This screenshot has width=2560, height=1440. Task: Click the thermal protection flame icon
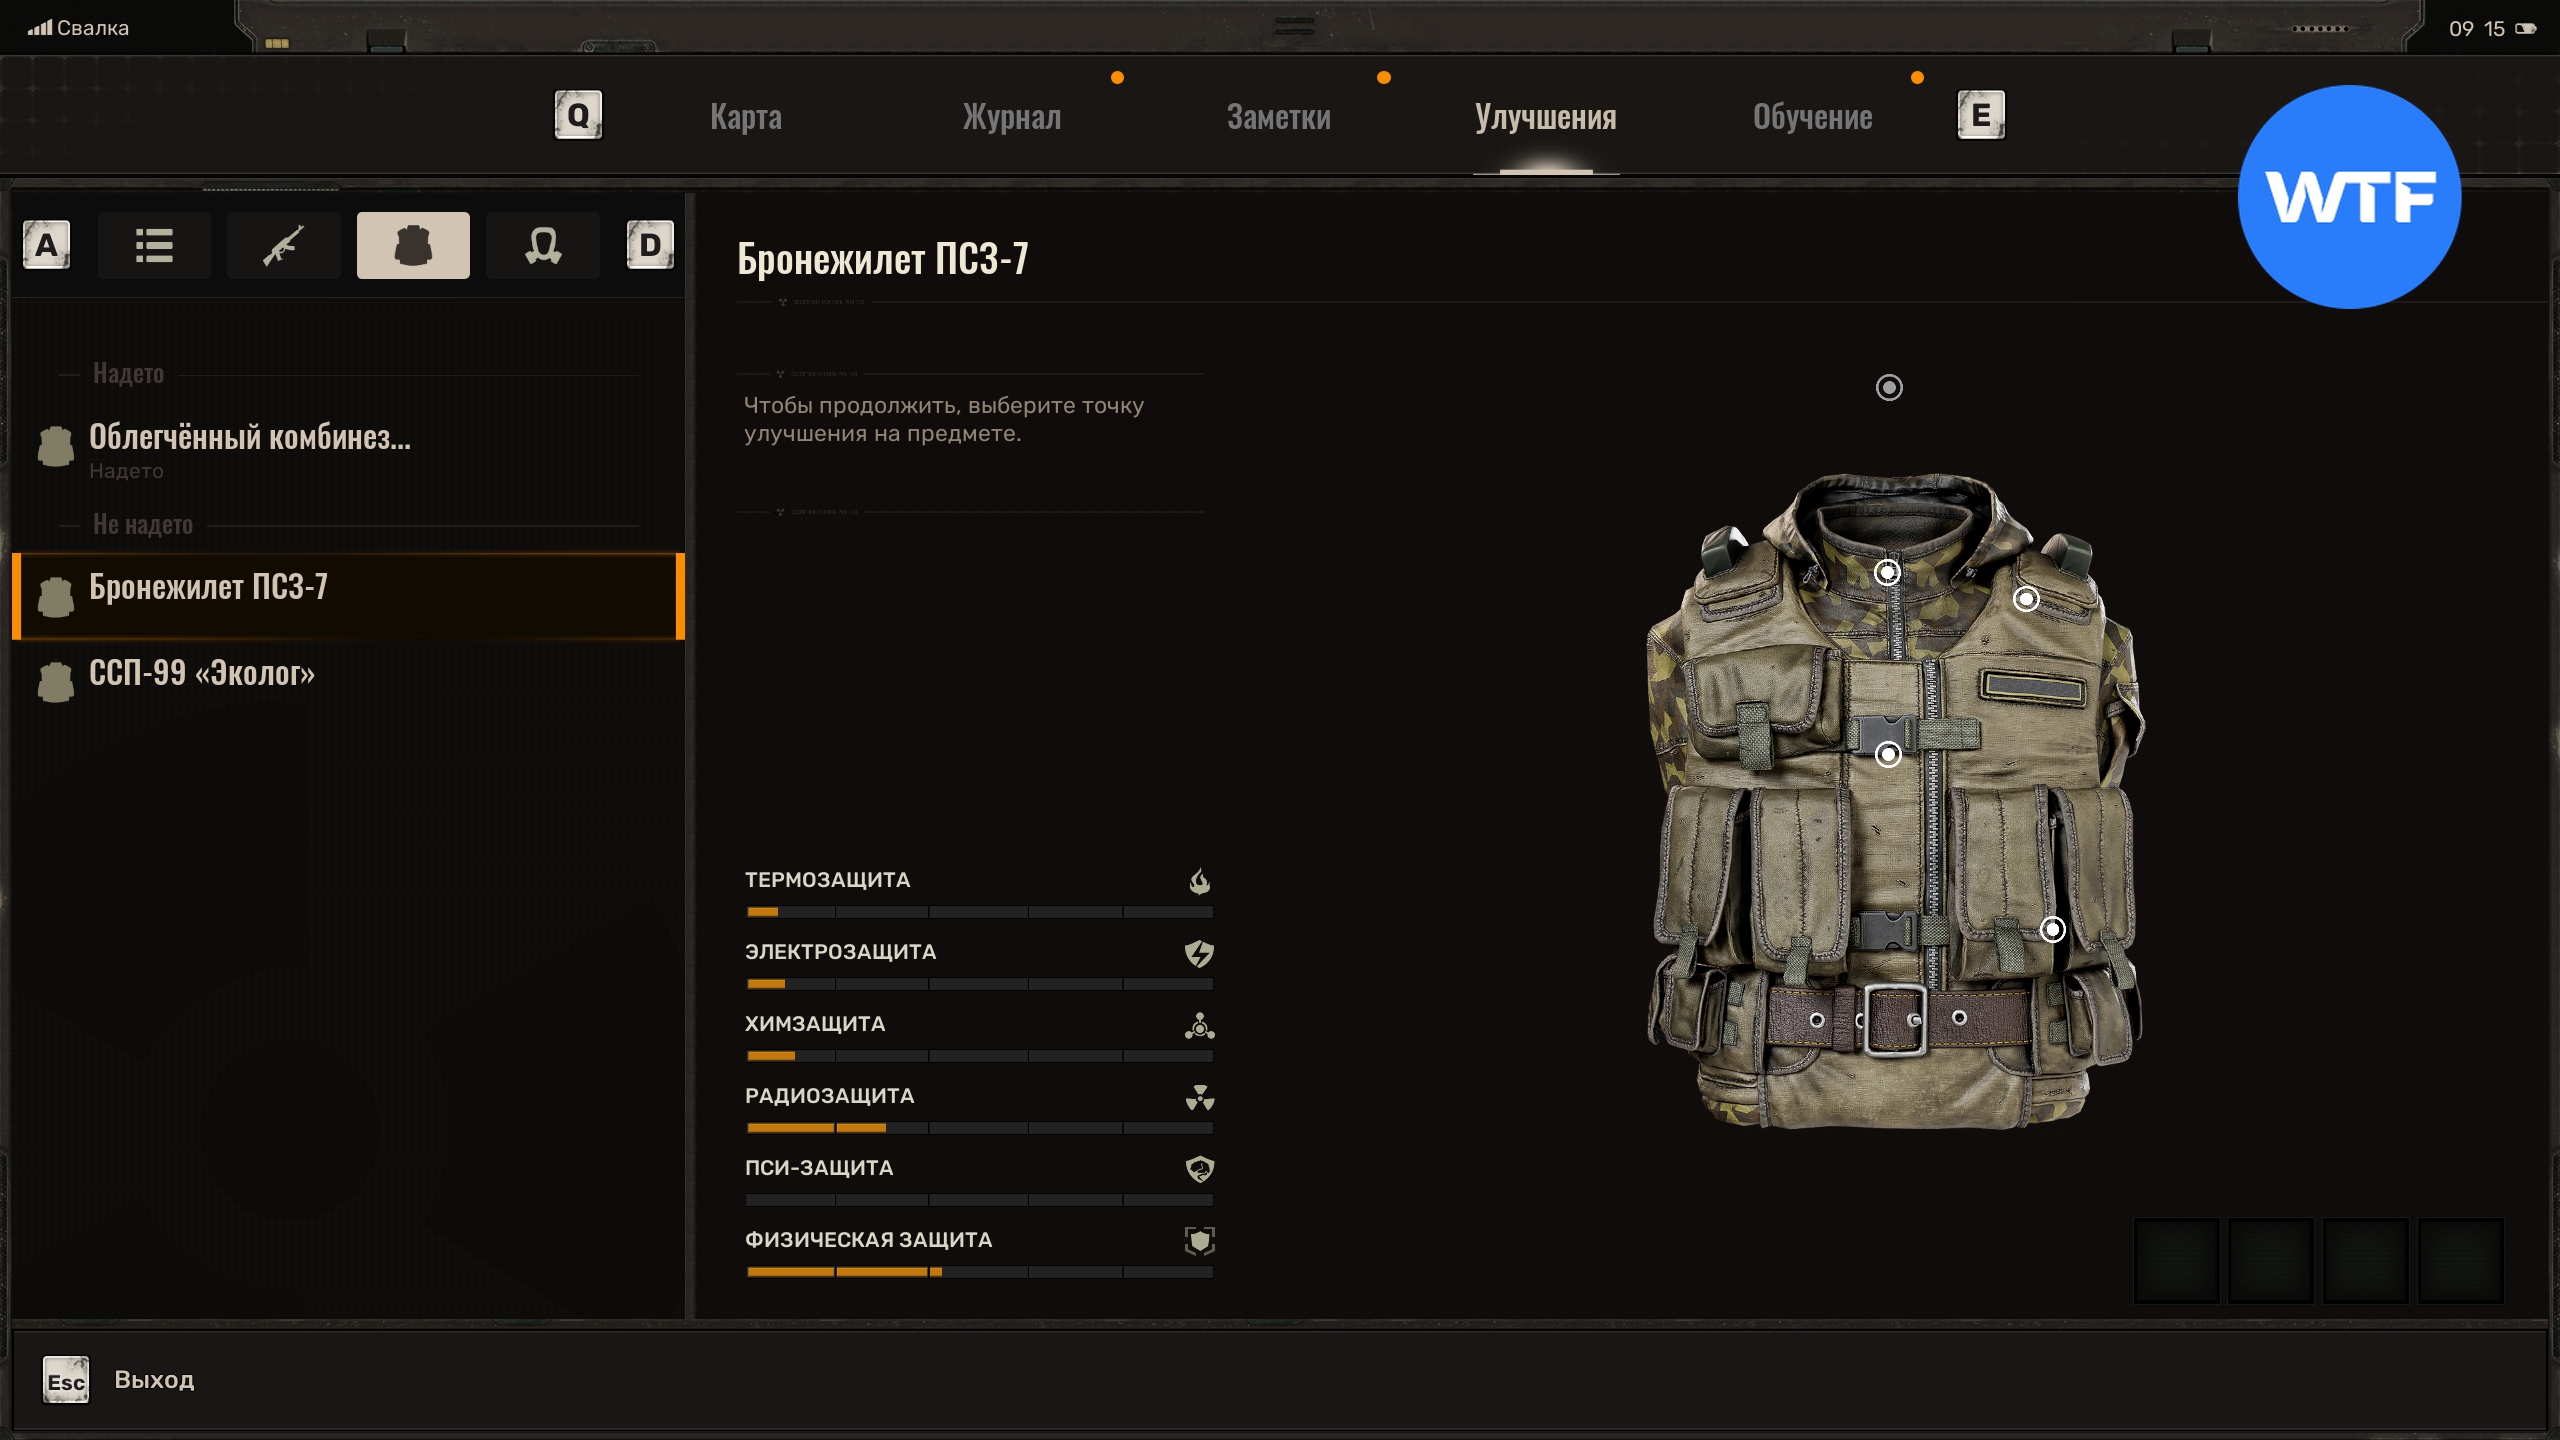pyautogui.click(x=1199, y=881)
